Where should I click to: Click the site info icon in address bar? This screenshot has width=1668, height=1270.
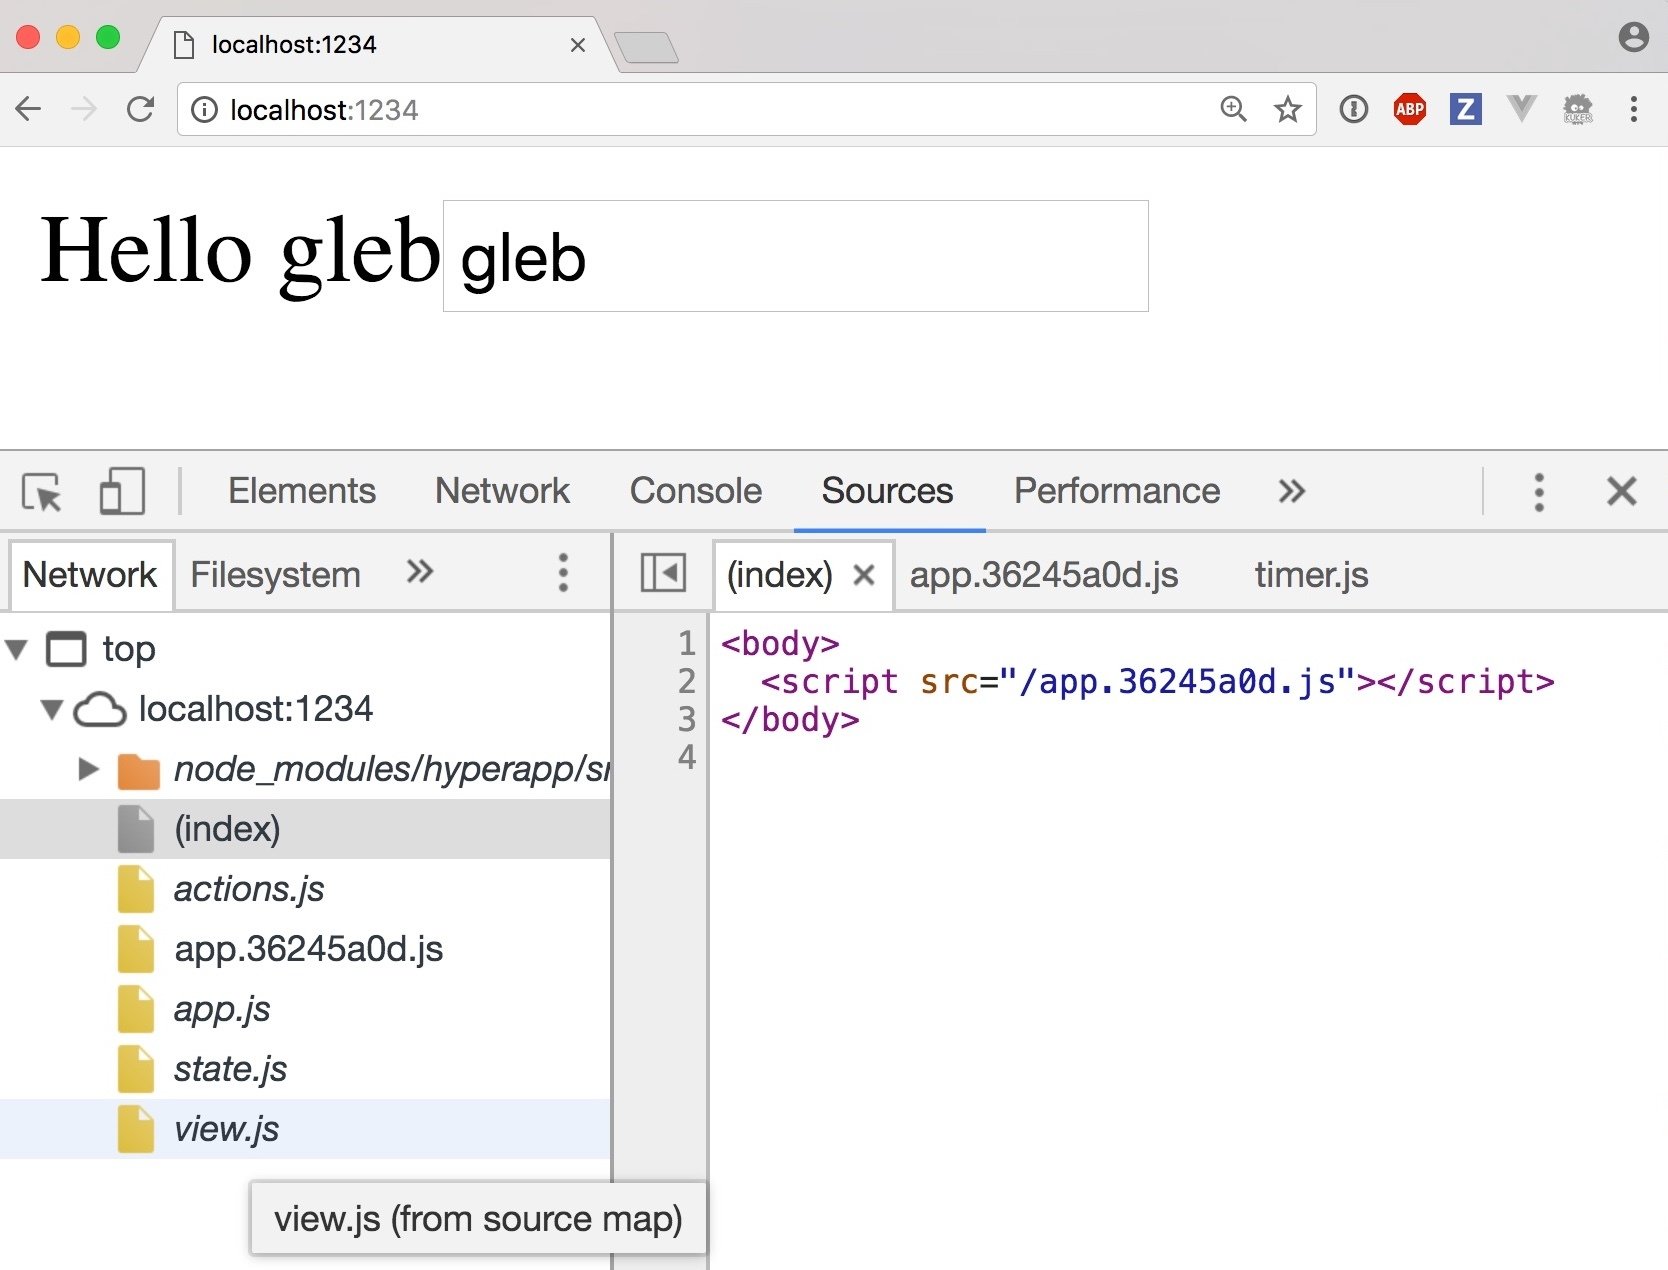click(204, 110)
